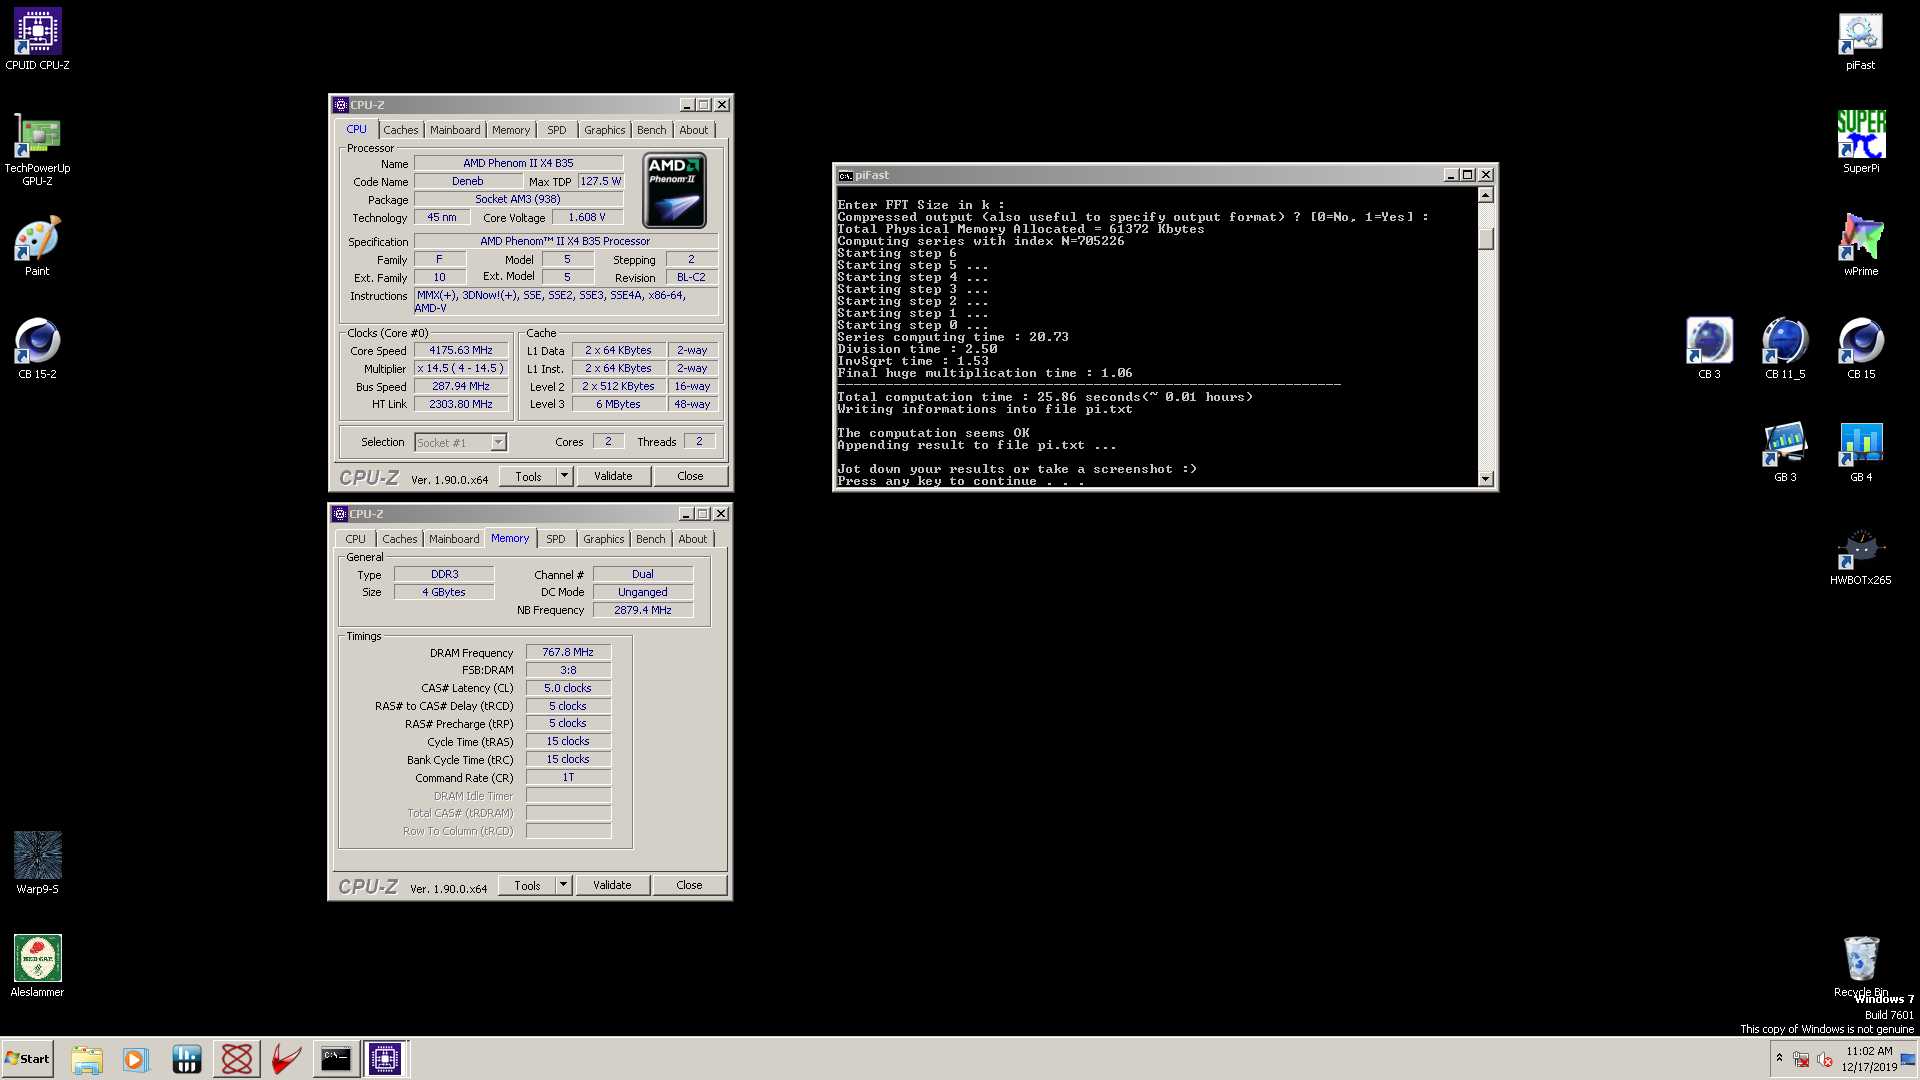Click the AMD Phenom II processor logo
This screenshot has width=1920, height=1080.
[674, 190]
